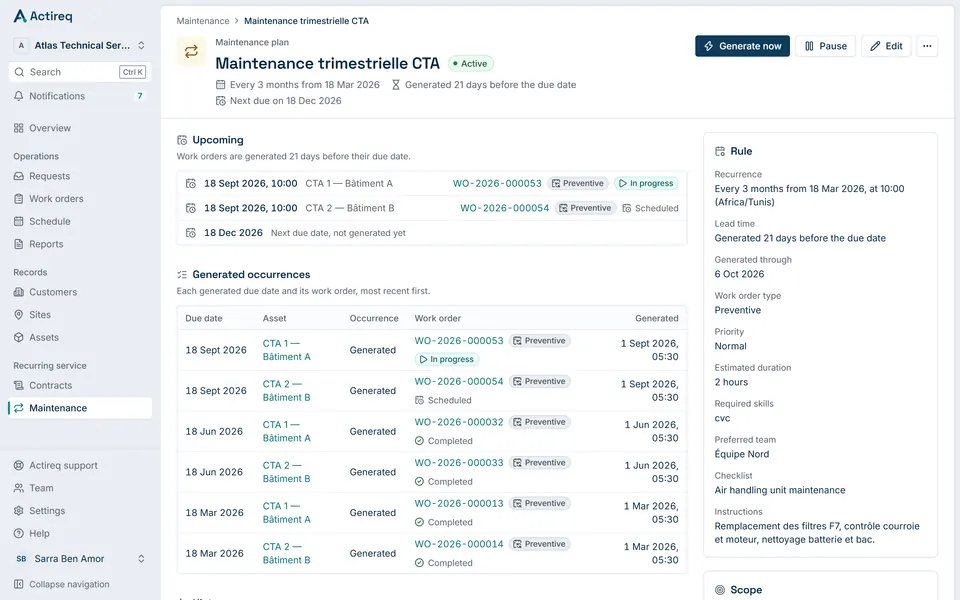Screen dimensions: 960x600
Task: Open work order WO-2026-000032
Action: [459, 422]
